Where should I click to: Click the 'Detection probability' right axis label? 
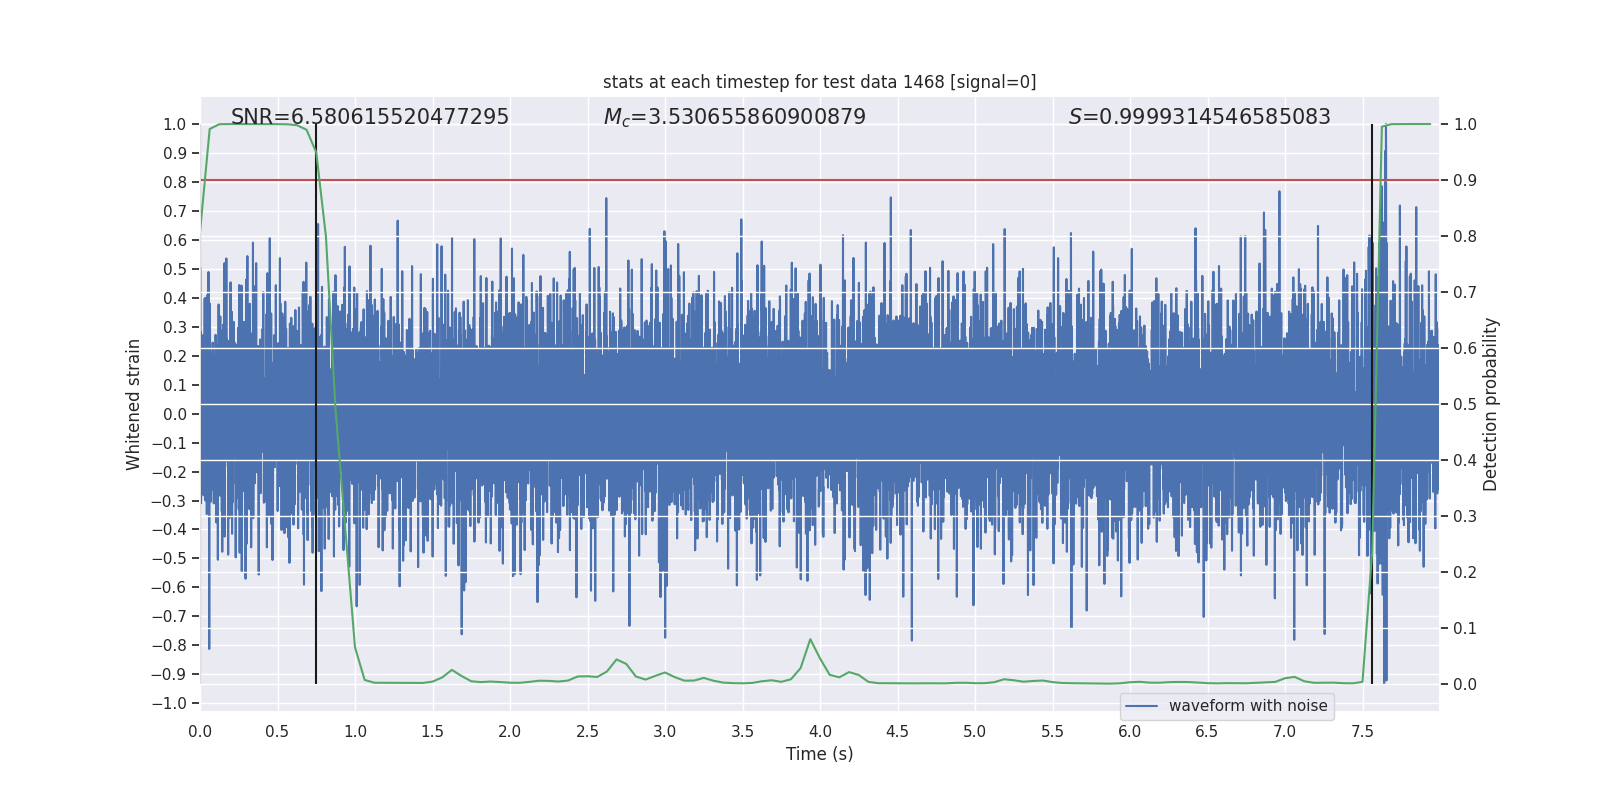(1490, 404)
